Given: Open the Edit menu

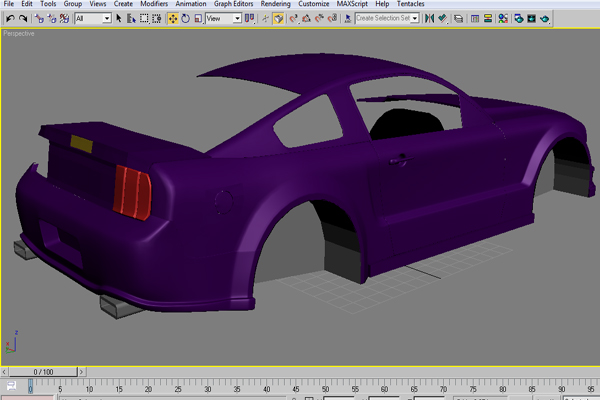Looking at the screenshot, I should [x=27, y=4].
